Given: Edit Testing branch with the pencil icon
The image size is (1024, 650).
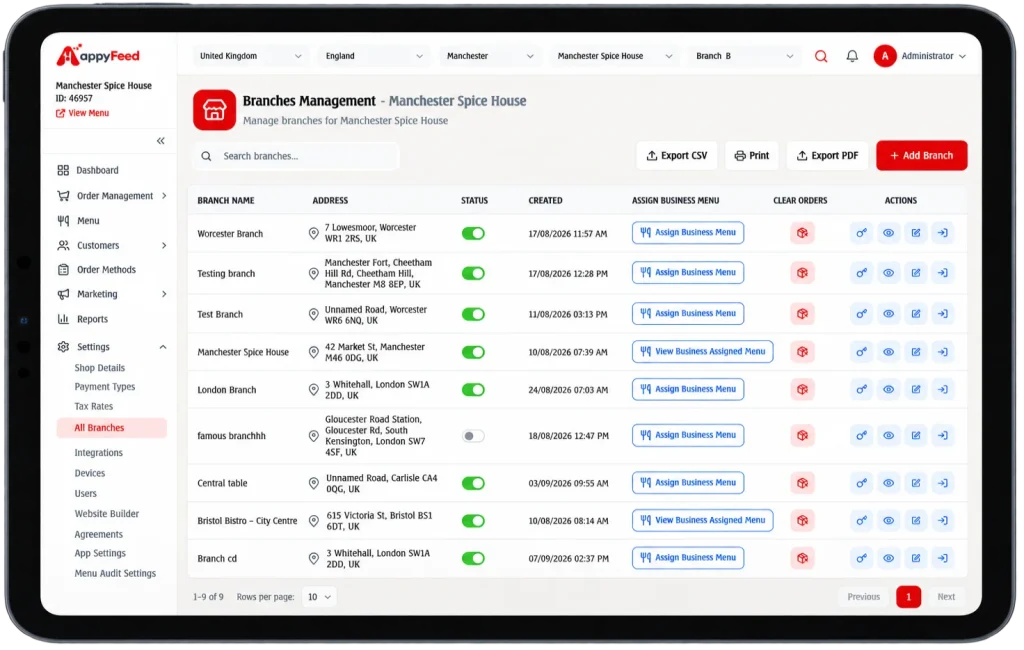Looking at the screenshot, I should coord(916,273).
